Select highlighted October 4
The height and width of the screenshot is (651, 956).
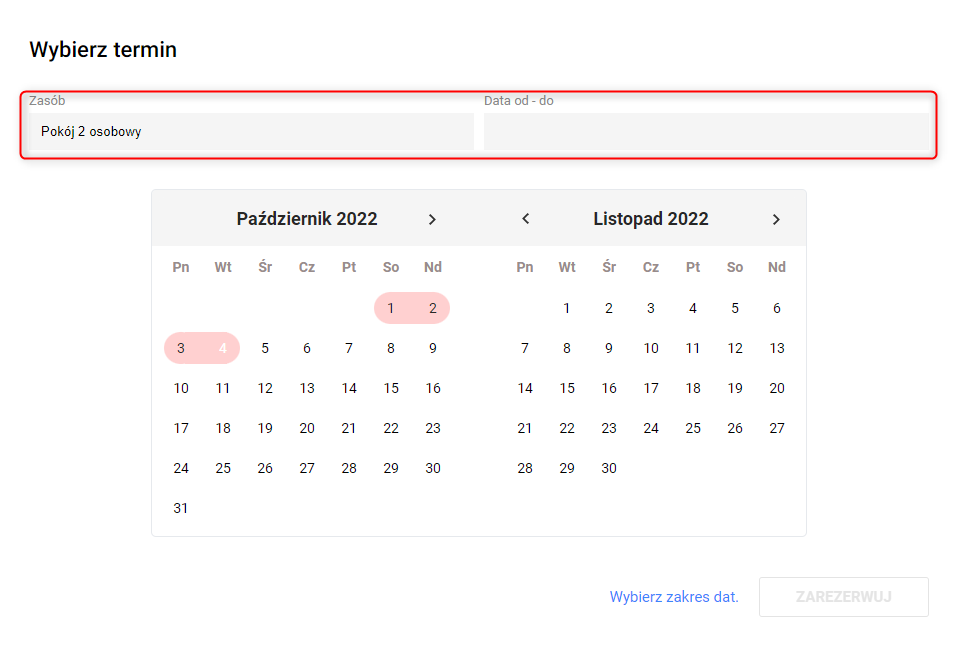pyautogui.click(x=223, y=348)
